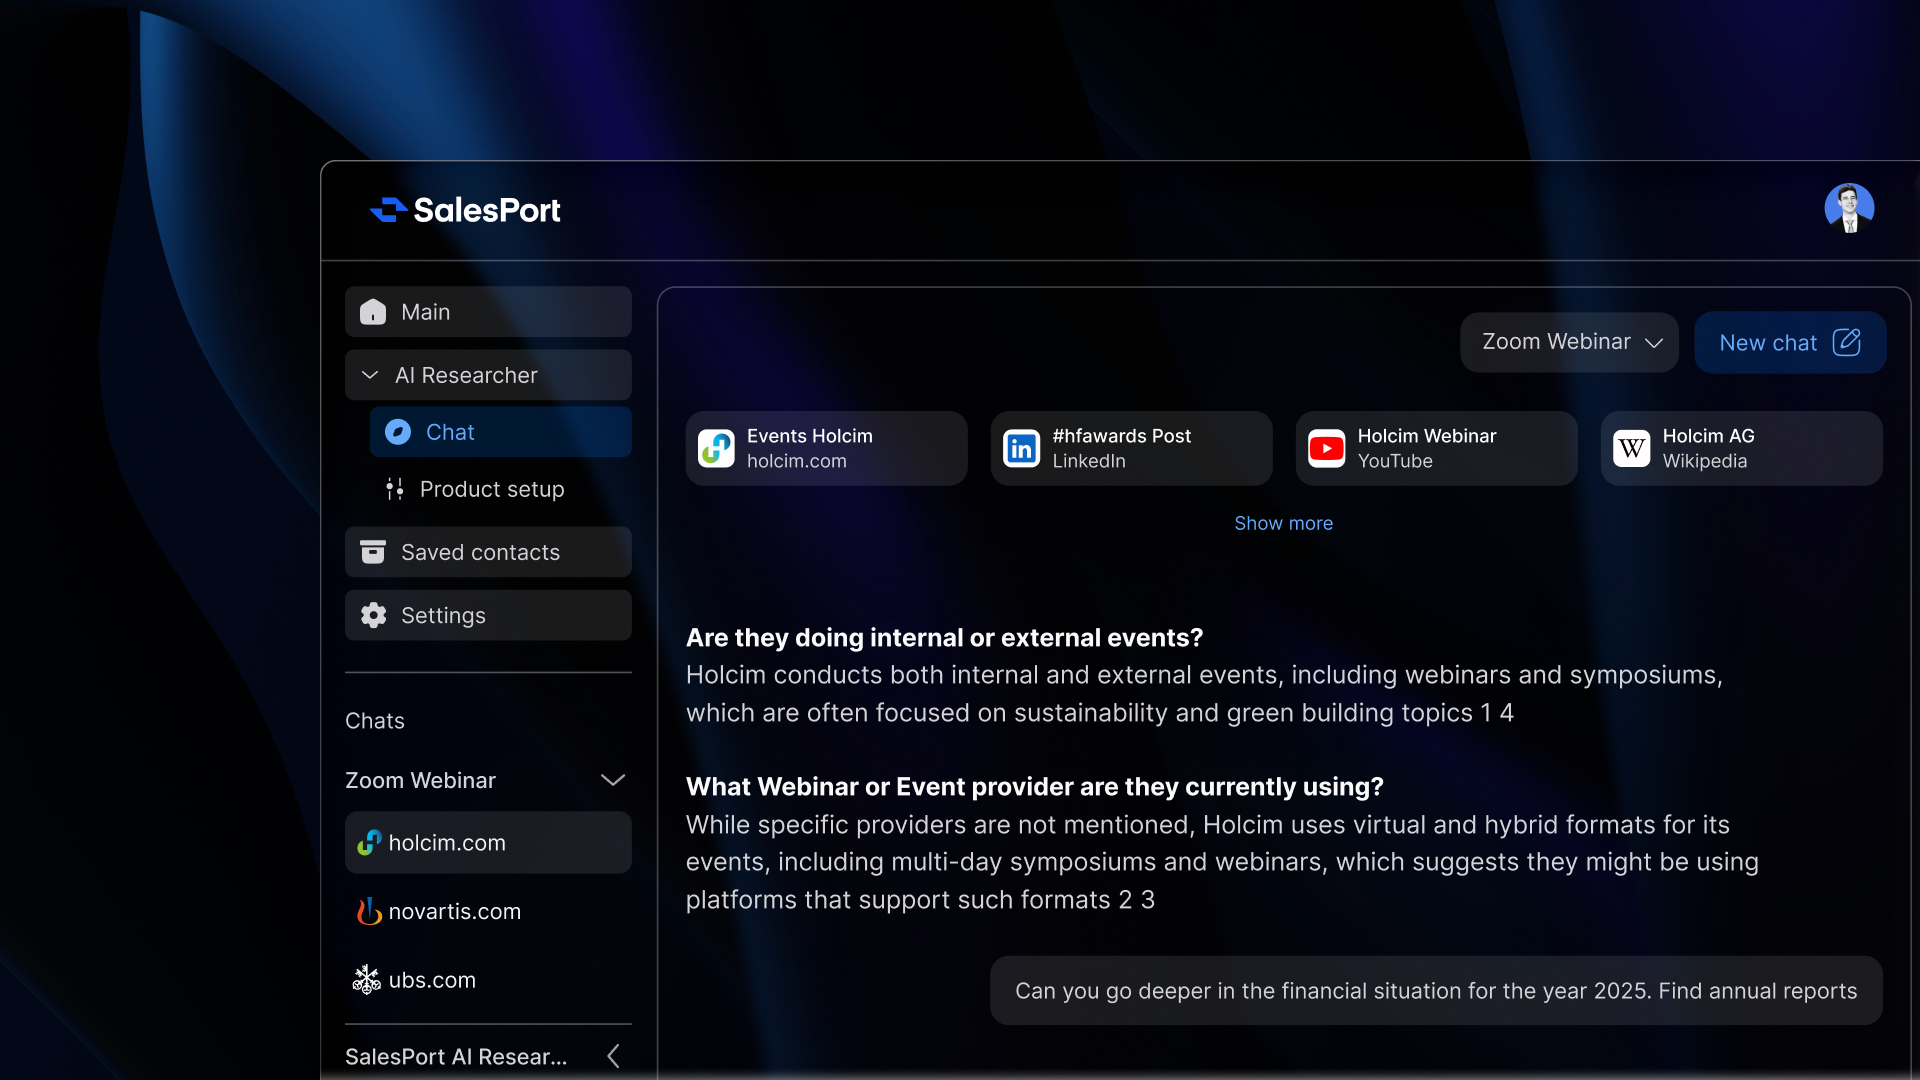Start a New chat
The width and height of the screenshot is (1920, 1080).
coord(1789,342)
